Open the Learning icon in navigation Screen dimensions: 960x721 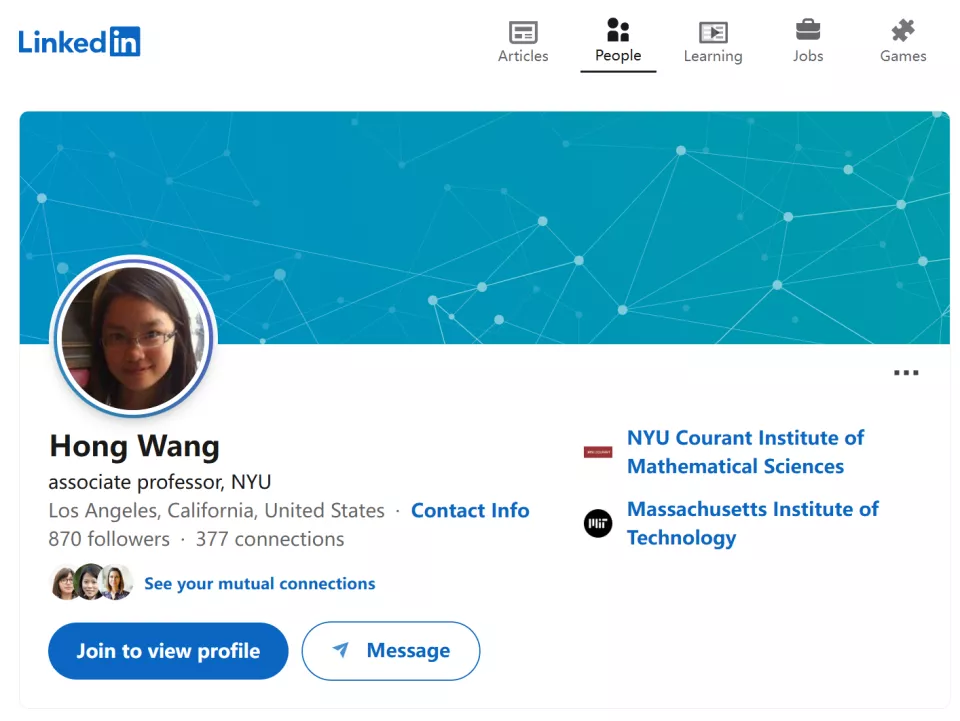[x=713, y=32]
